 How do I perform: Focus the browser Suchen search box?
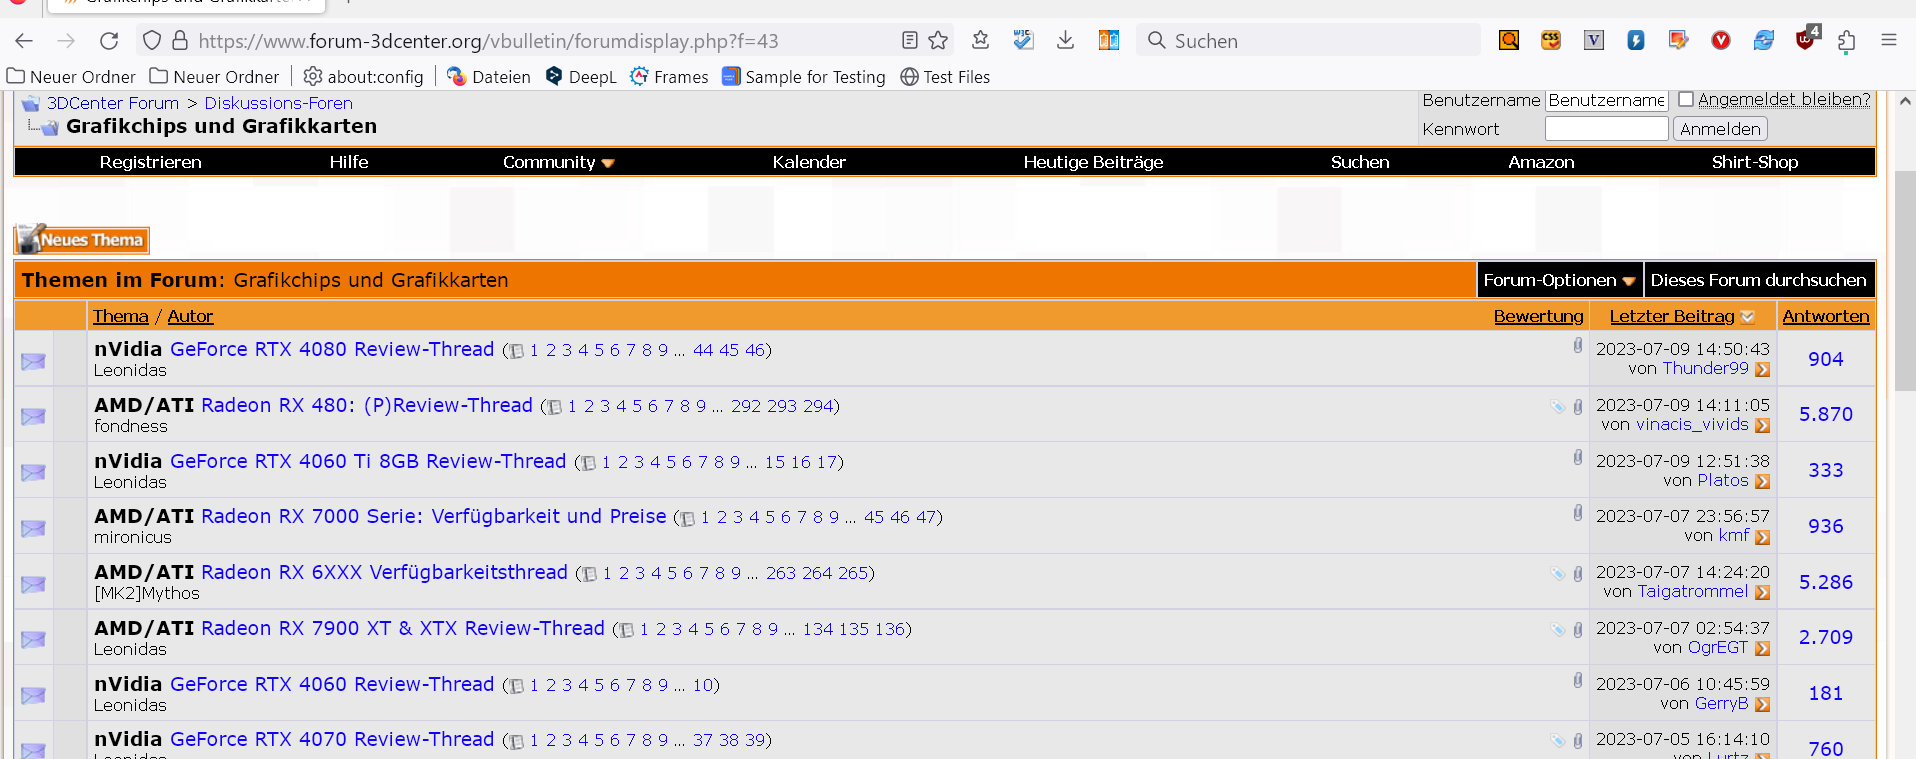[x=1310, y=40]
